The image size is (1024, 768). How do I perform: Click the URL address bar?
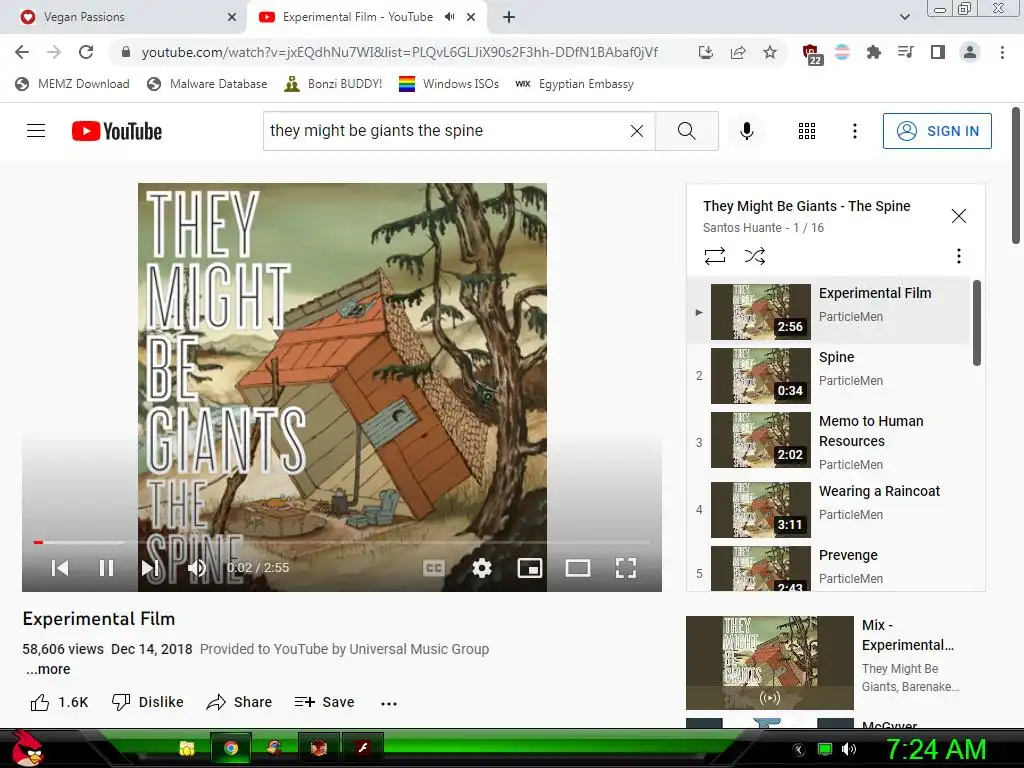(x=400, y=52)
